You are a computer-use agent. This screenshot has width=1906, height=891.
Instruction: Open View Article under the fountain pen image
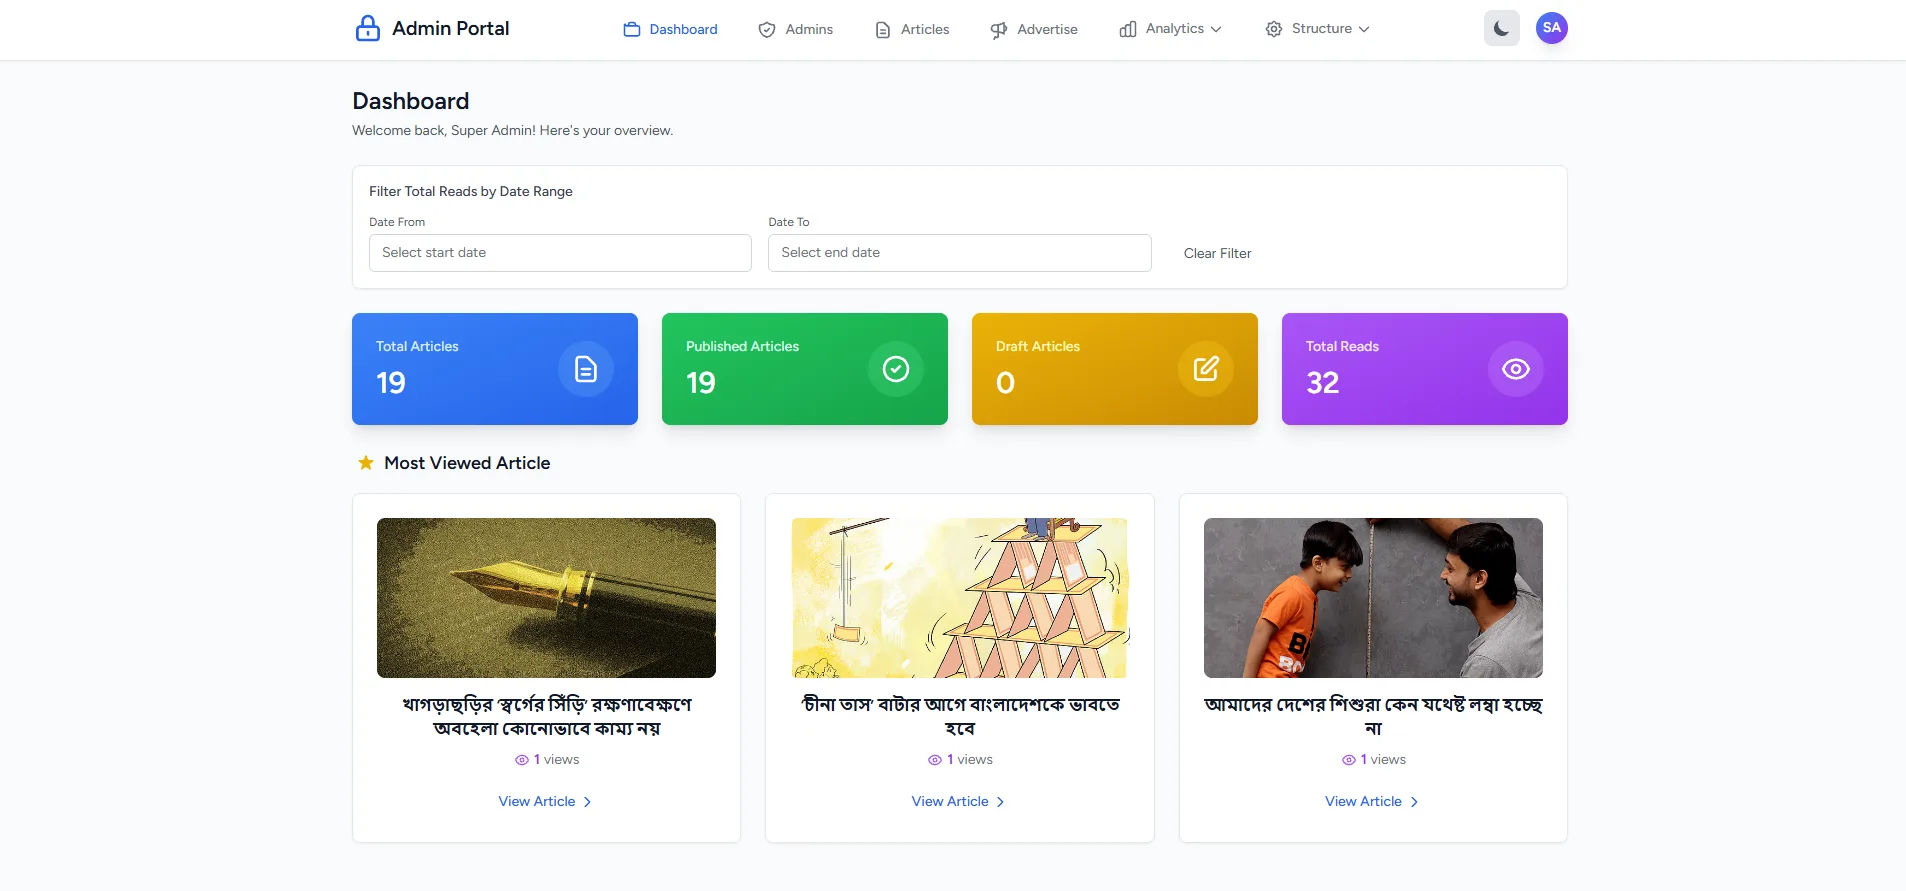coord(546,801)
